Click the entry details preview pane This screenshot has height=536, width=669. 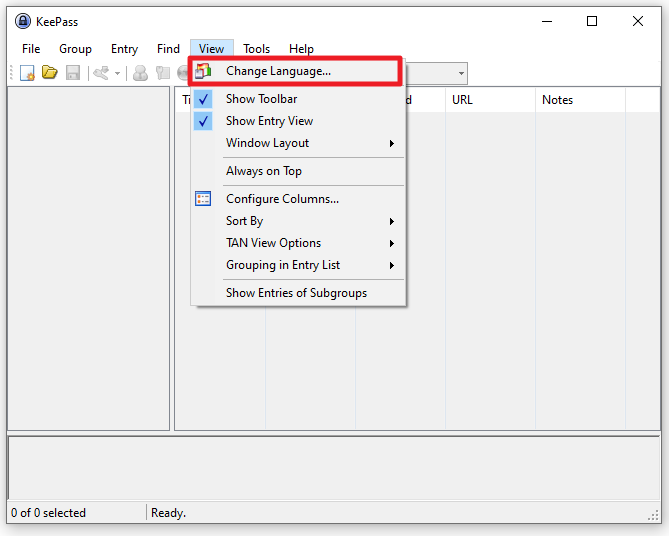[334, 468]
